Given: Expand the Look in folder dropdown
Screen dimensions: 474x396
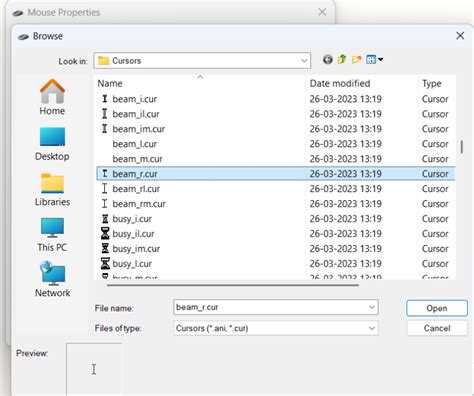Looking at the screenshot, I should click(x=304, y=61).
